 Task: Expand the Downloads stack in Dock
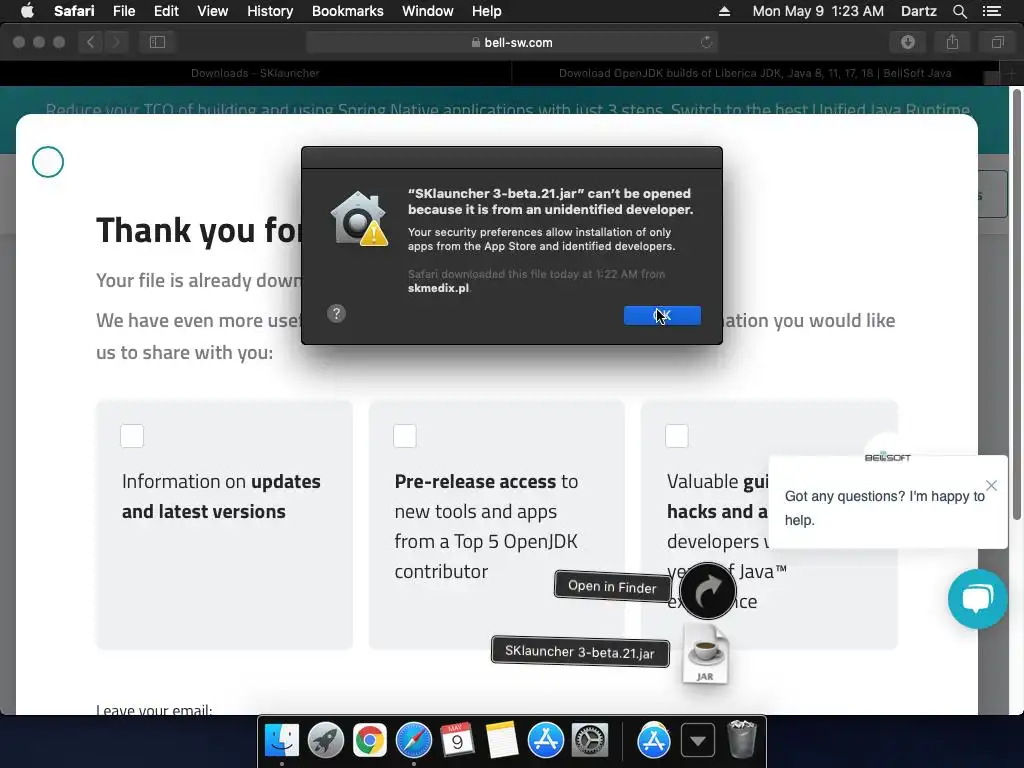[697, 741]
